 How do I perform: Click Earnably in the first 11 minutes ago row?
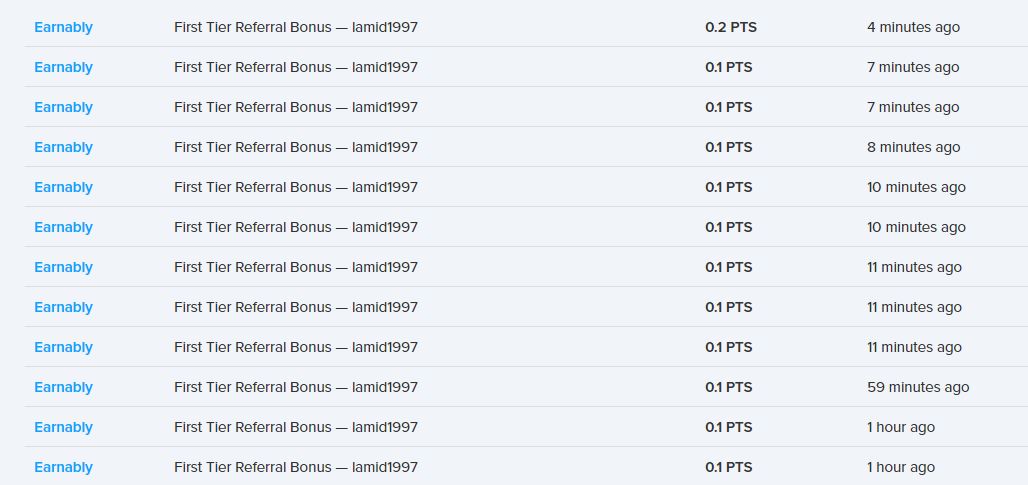[63, 267]
